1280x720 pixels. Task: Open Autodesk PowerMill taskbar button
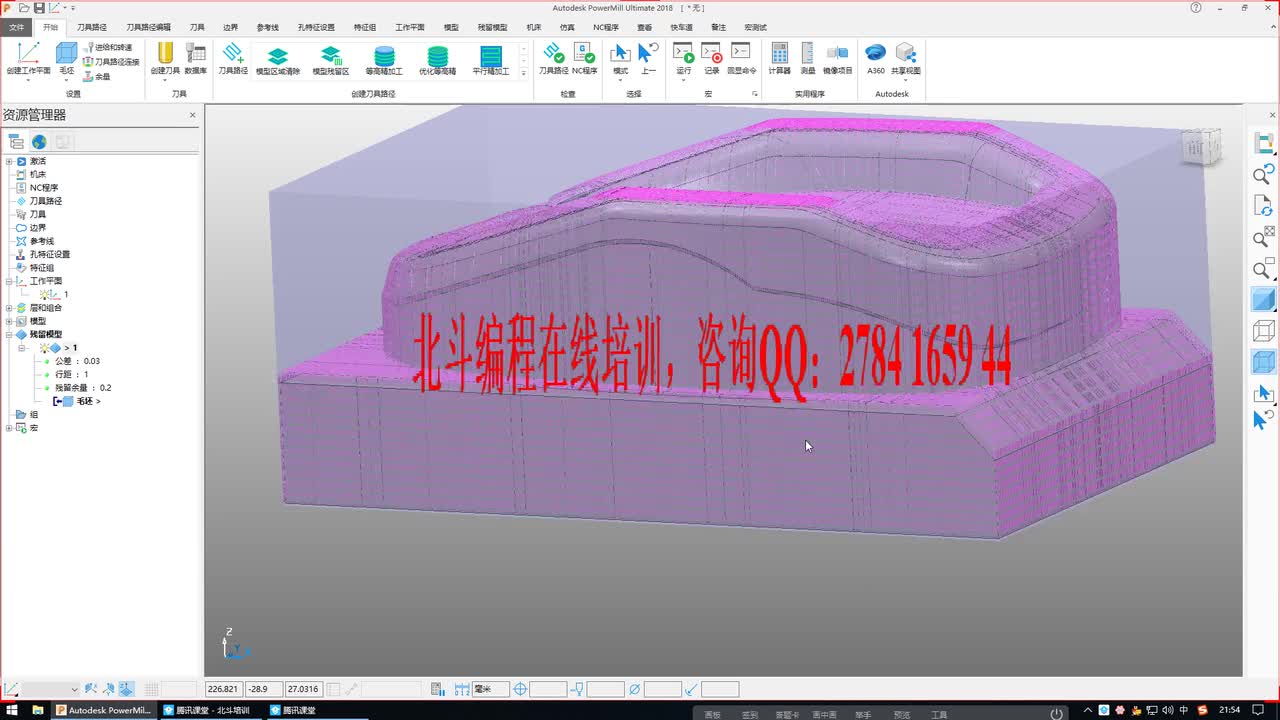pyautogui.click(x=105, y=710)
